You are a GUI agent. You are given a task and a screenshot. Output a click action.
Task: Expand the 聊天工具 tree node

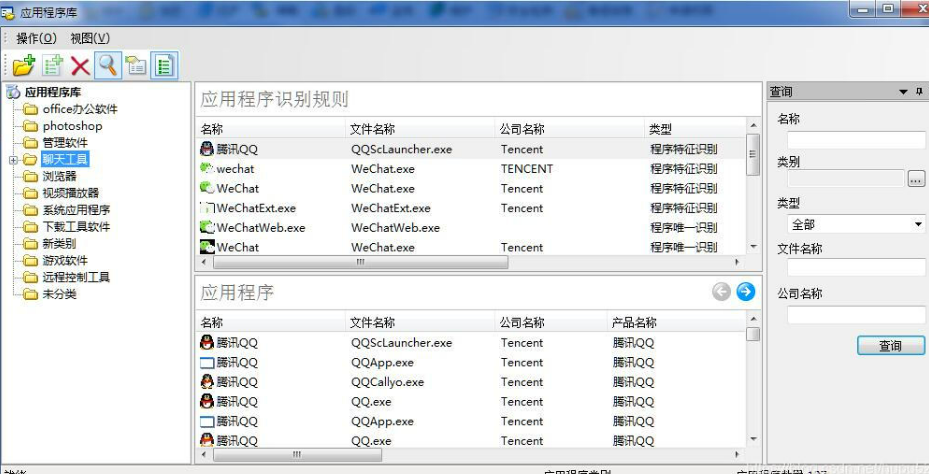[x=14, y=160]
